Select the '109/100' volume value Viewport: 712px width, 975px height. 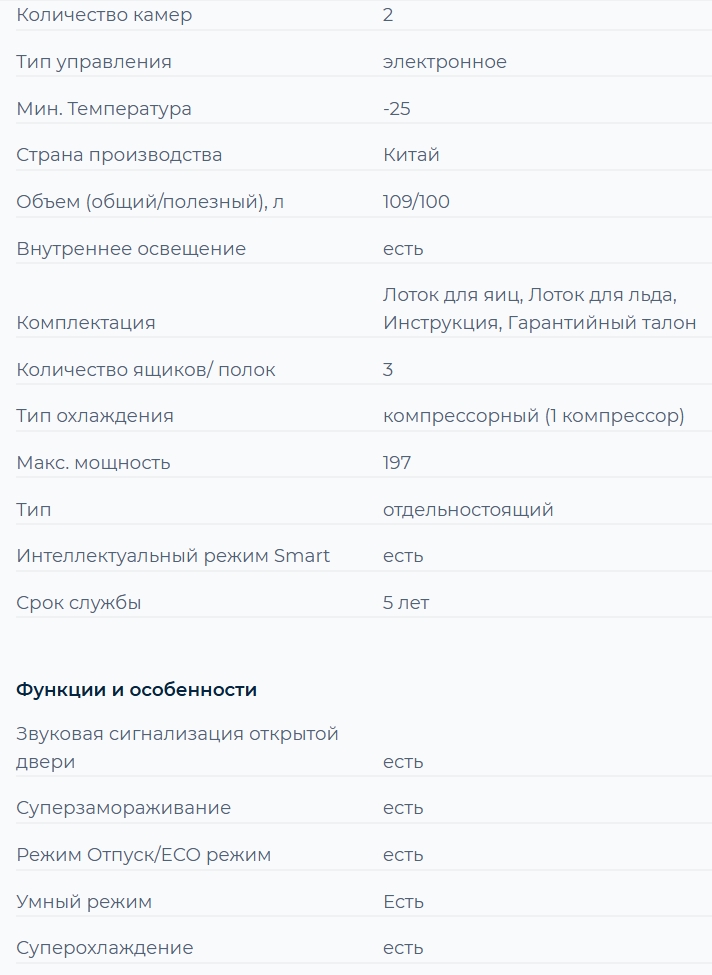pos(416,201)
